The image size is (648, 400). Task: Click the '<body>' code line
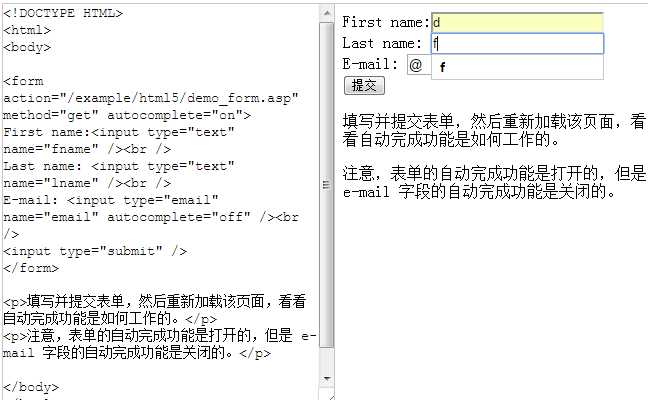[27, 47]
